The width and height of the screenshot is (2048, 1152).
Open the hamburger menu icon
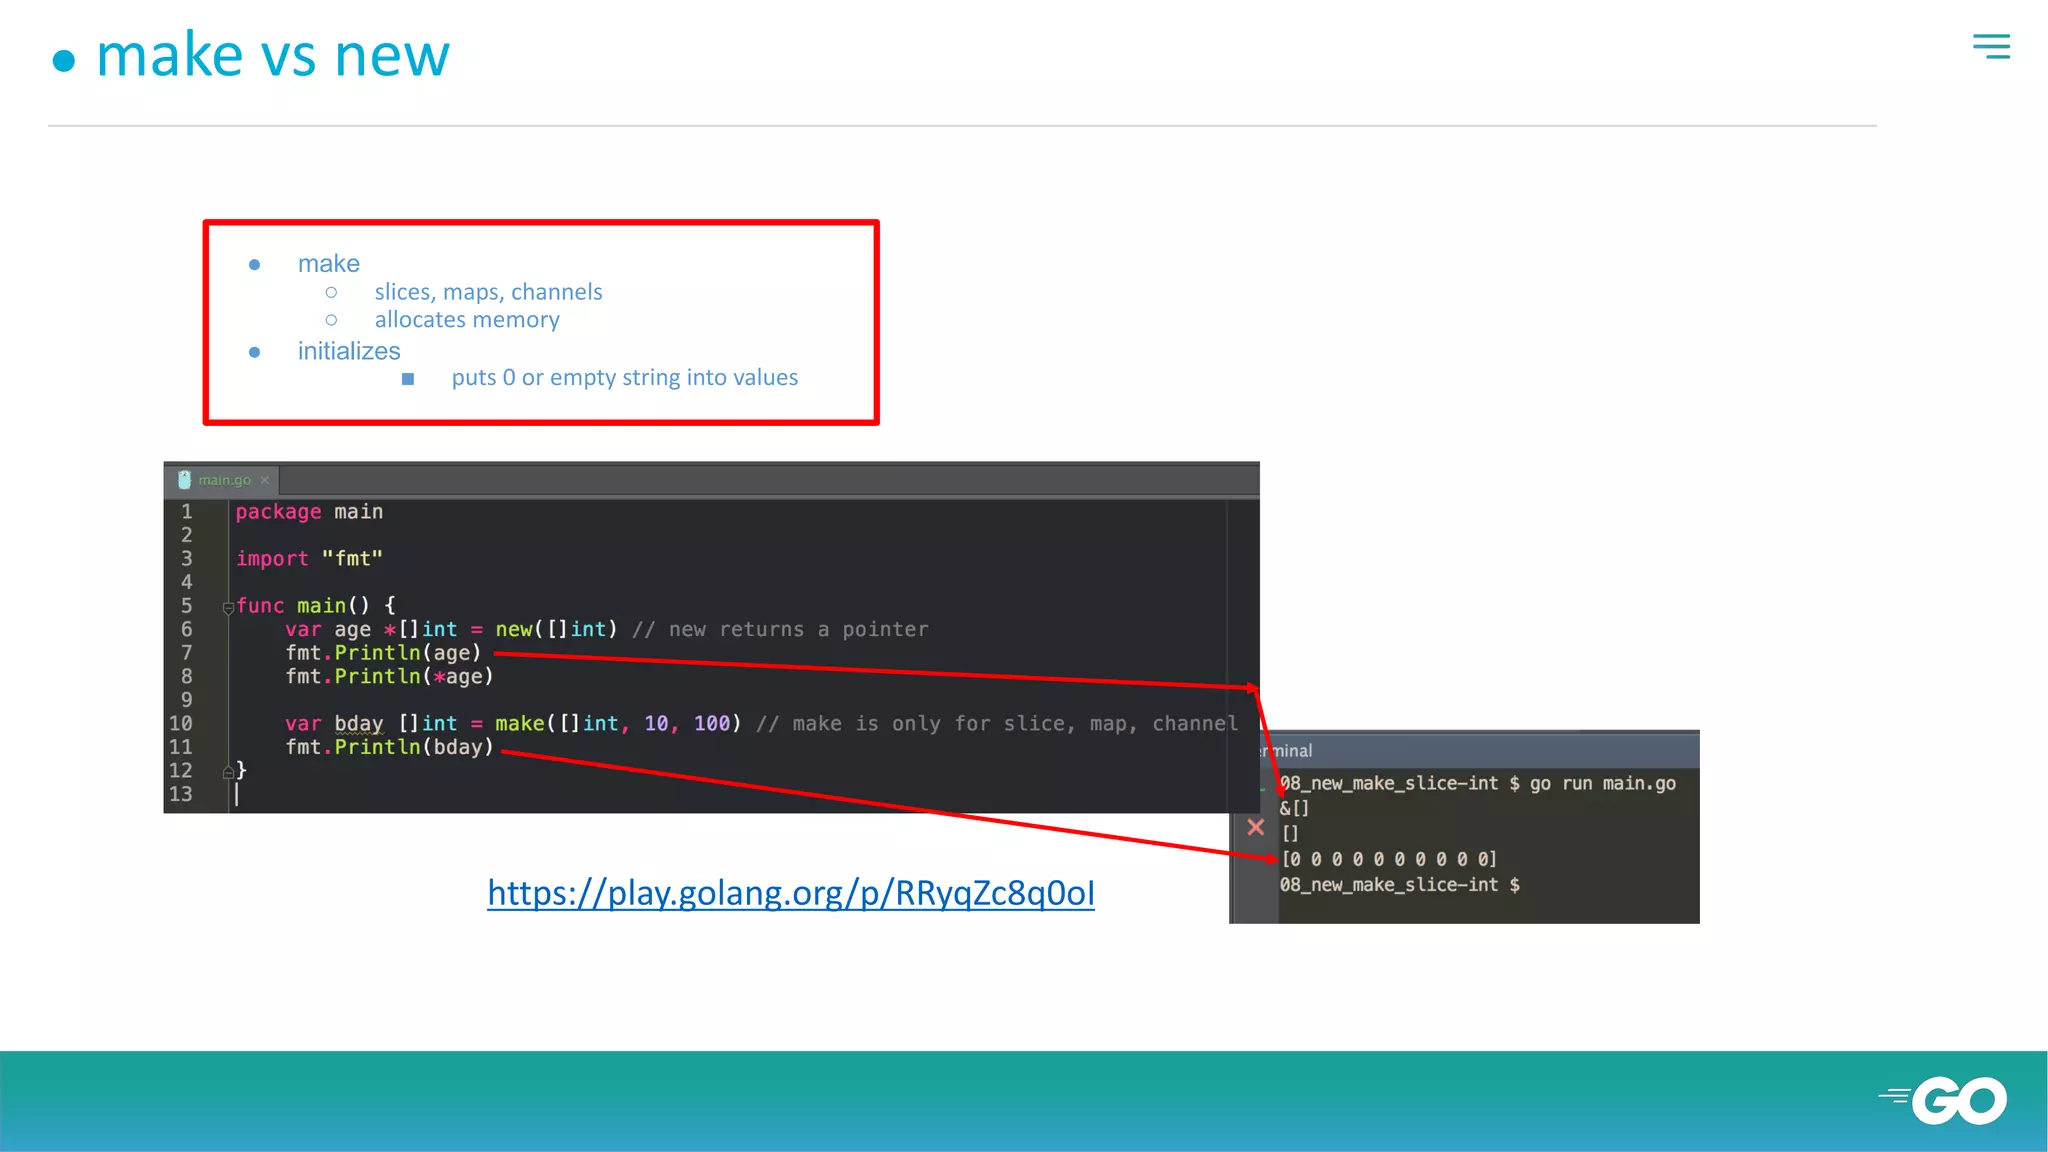pyautogui.click(x=1991, y=46)
